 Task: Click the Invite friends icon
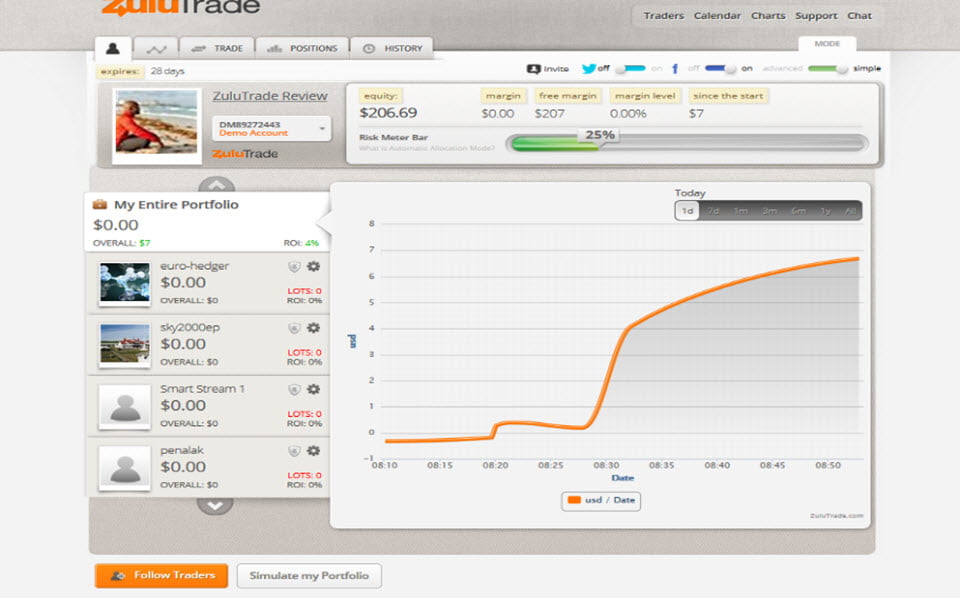click(x=533, y=69)
